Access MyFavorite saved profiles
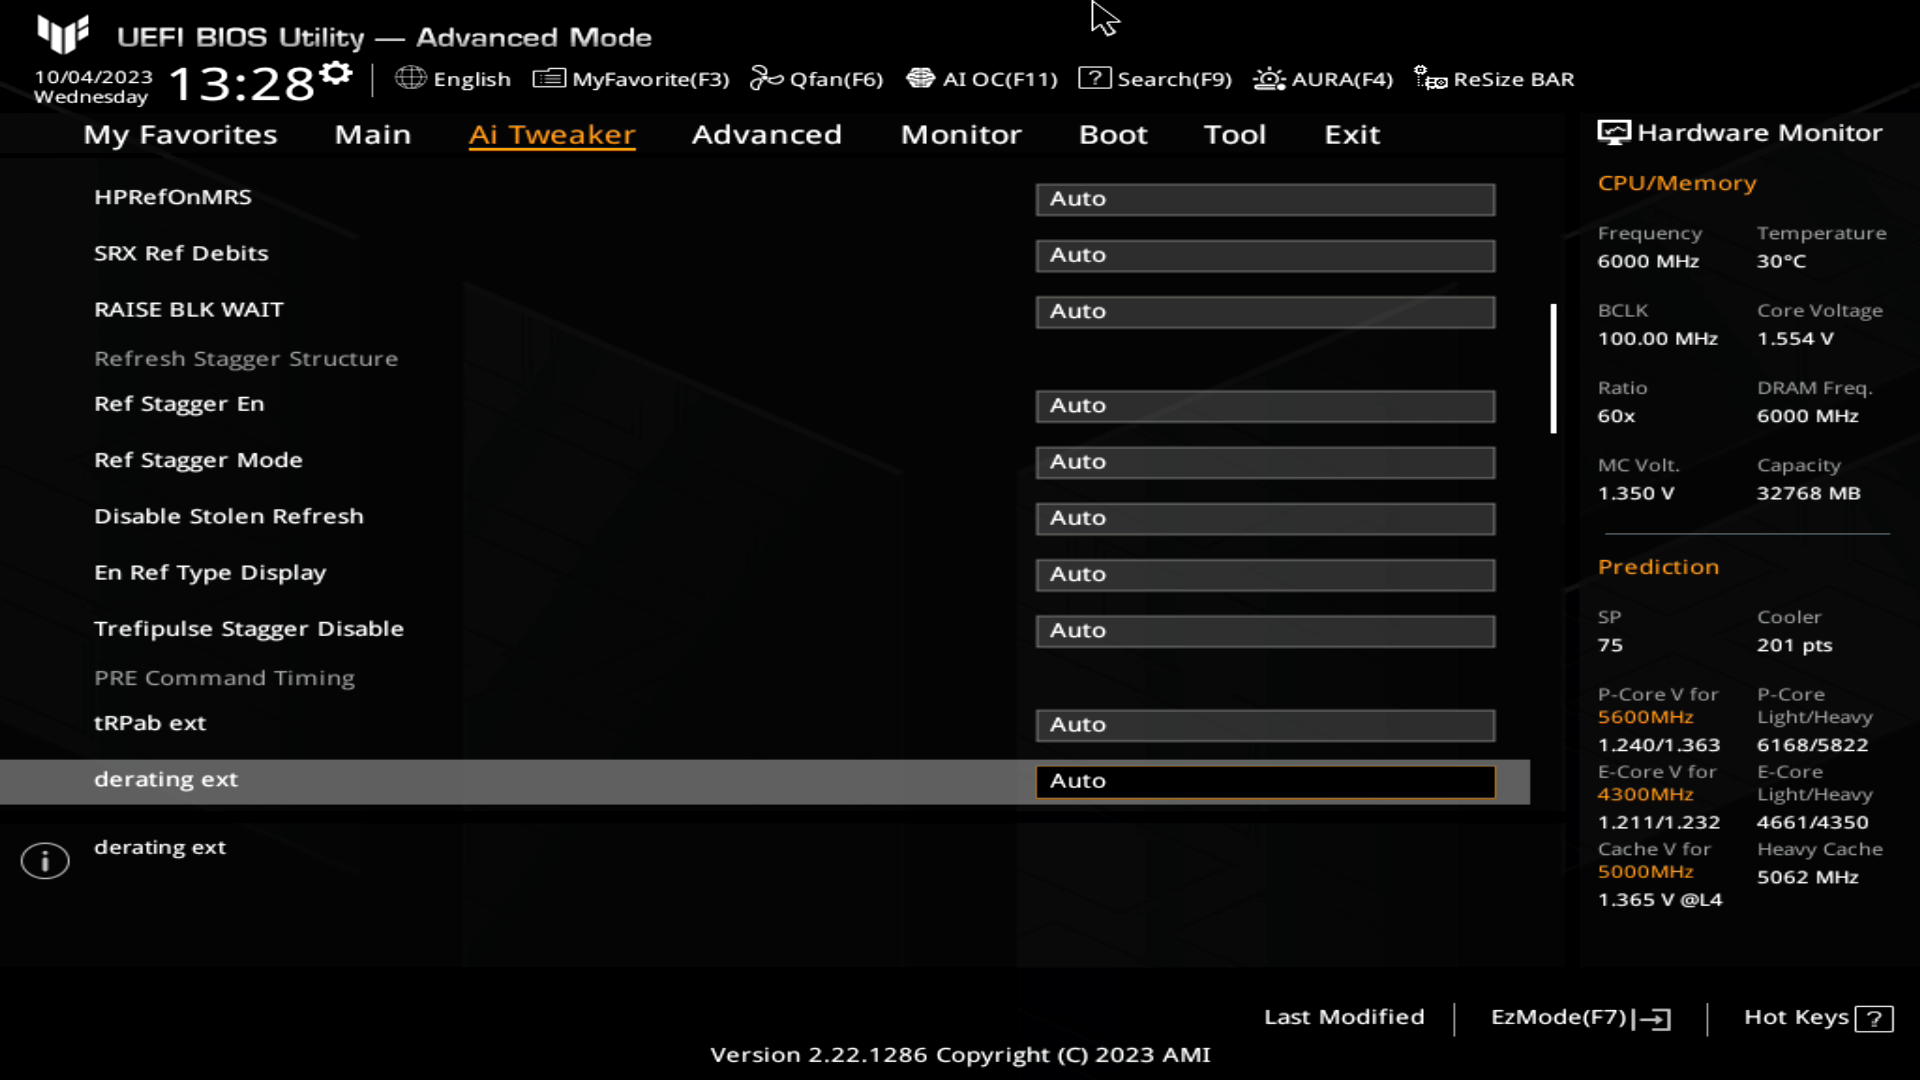 coord(633,79)
